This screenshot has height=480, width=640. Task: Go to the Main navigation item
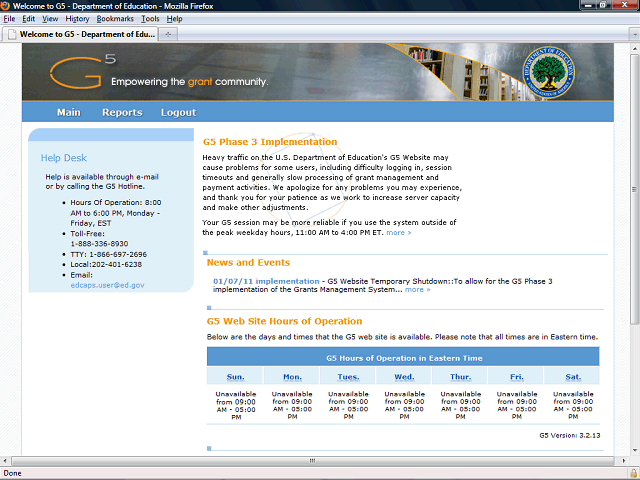pyautogui.click(x=69, y=113)
